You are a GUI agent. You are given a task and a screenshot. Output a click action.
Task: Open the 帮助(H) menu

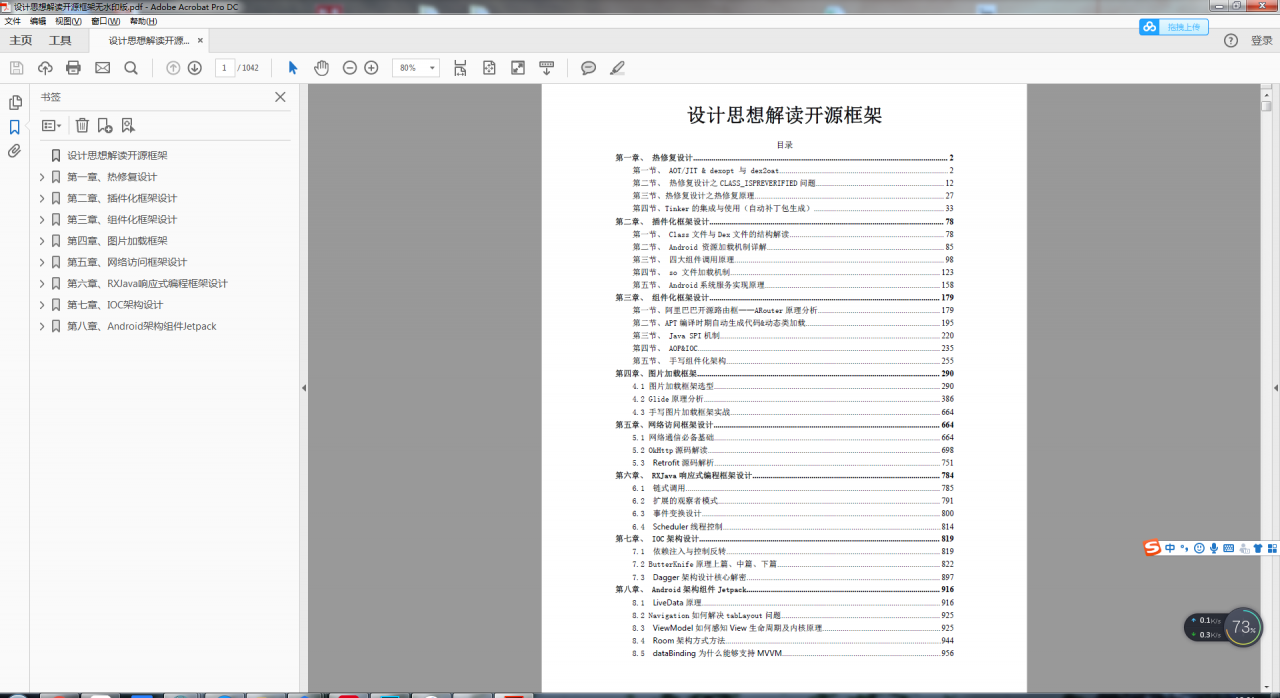(144, 21)
